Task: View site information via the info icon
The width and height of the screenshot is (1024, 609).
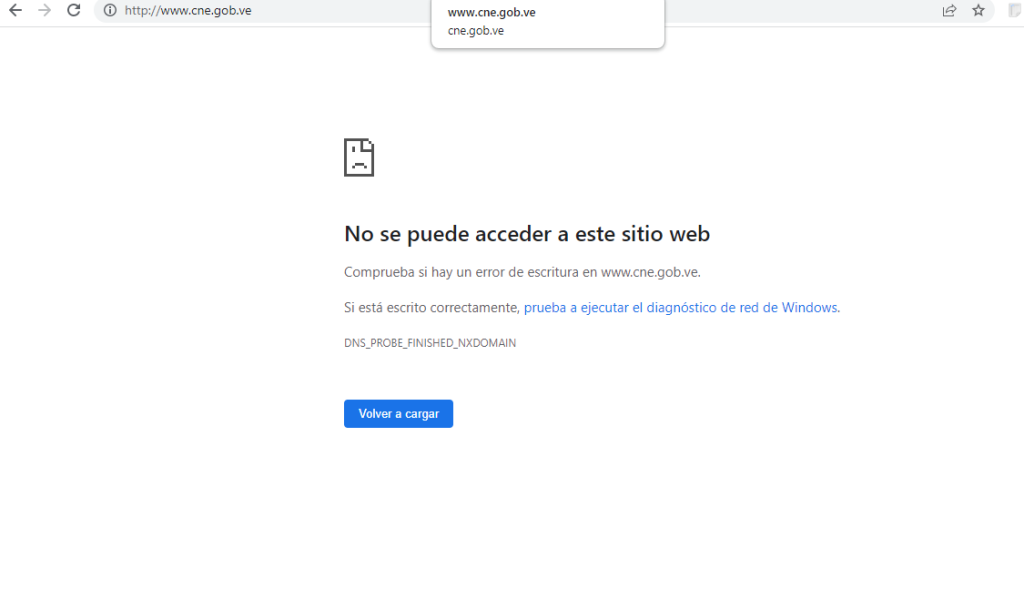Action: (110, 10)
